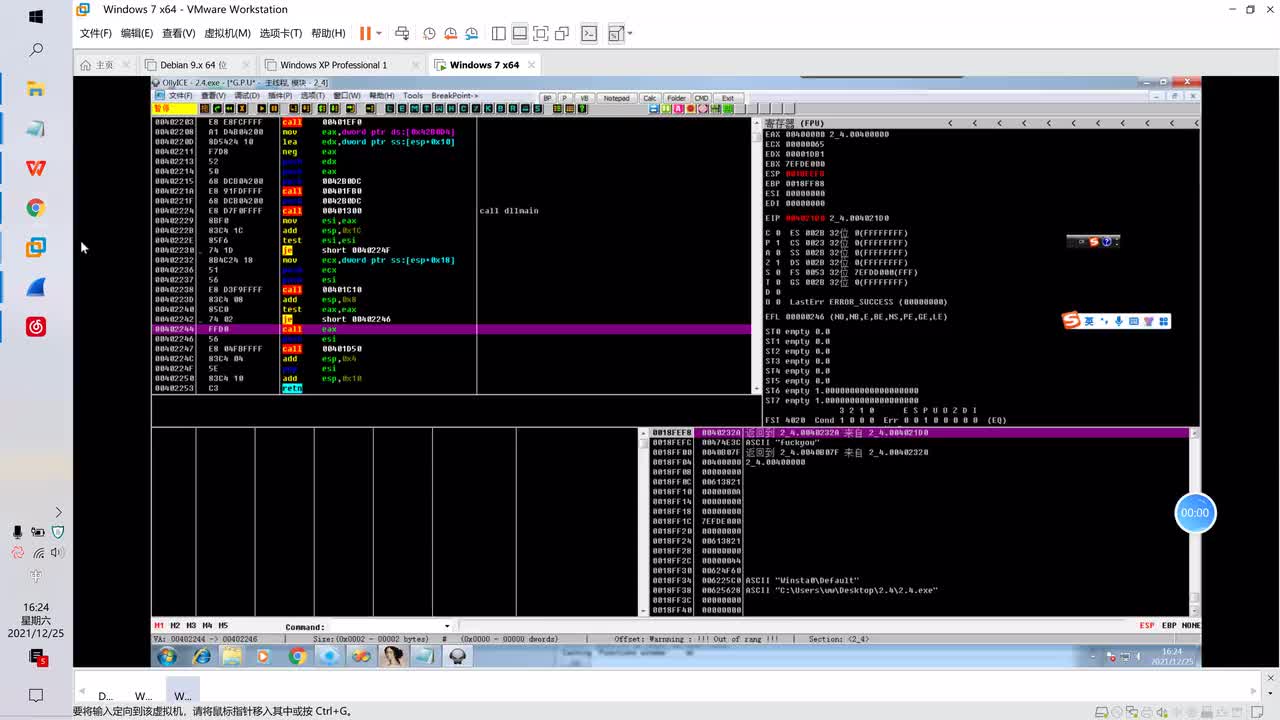
Task: Expand the Command box dropdown arrow
Action: [x=447, y=627]
